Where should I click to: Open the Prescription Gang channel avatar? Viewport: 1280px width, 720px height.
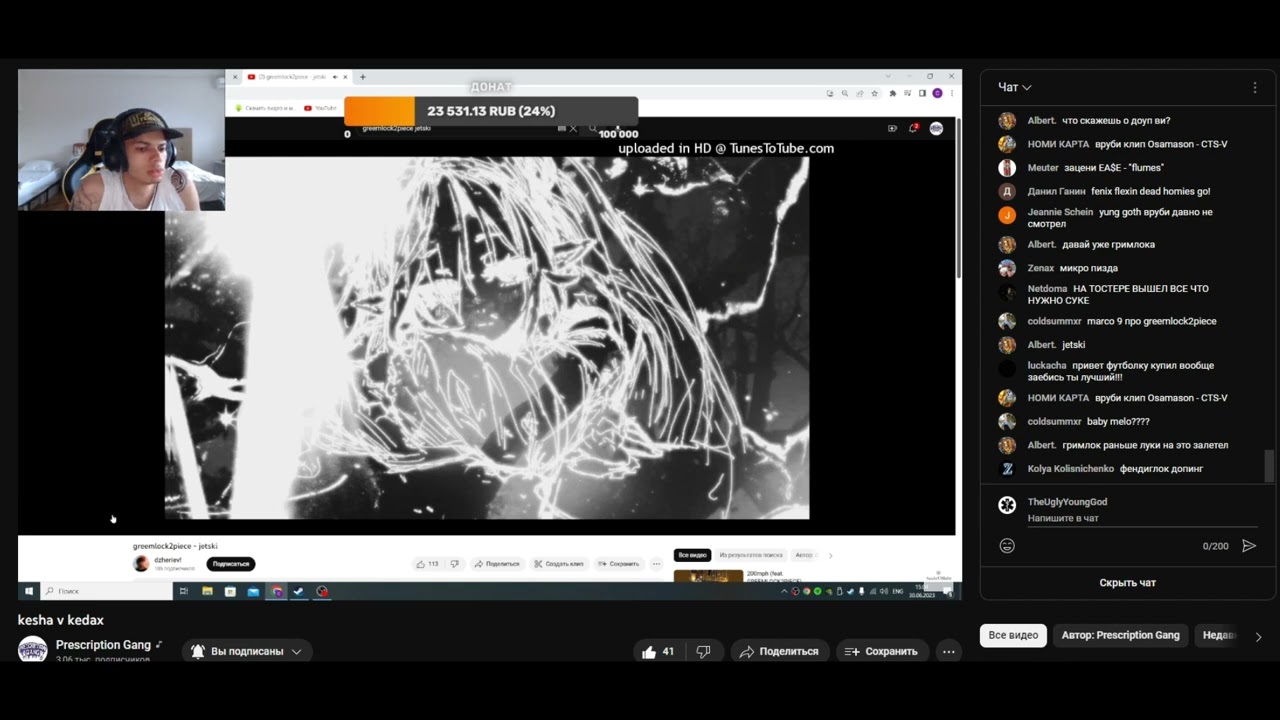[33, 649]
